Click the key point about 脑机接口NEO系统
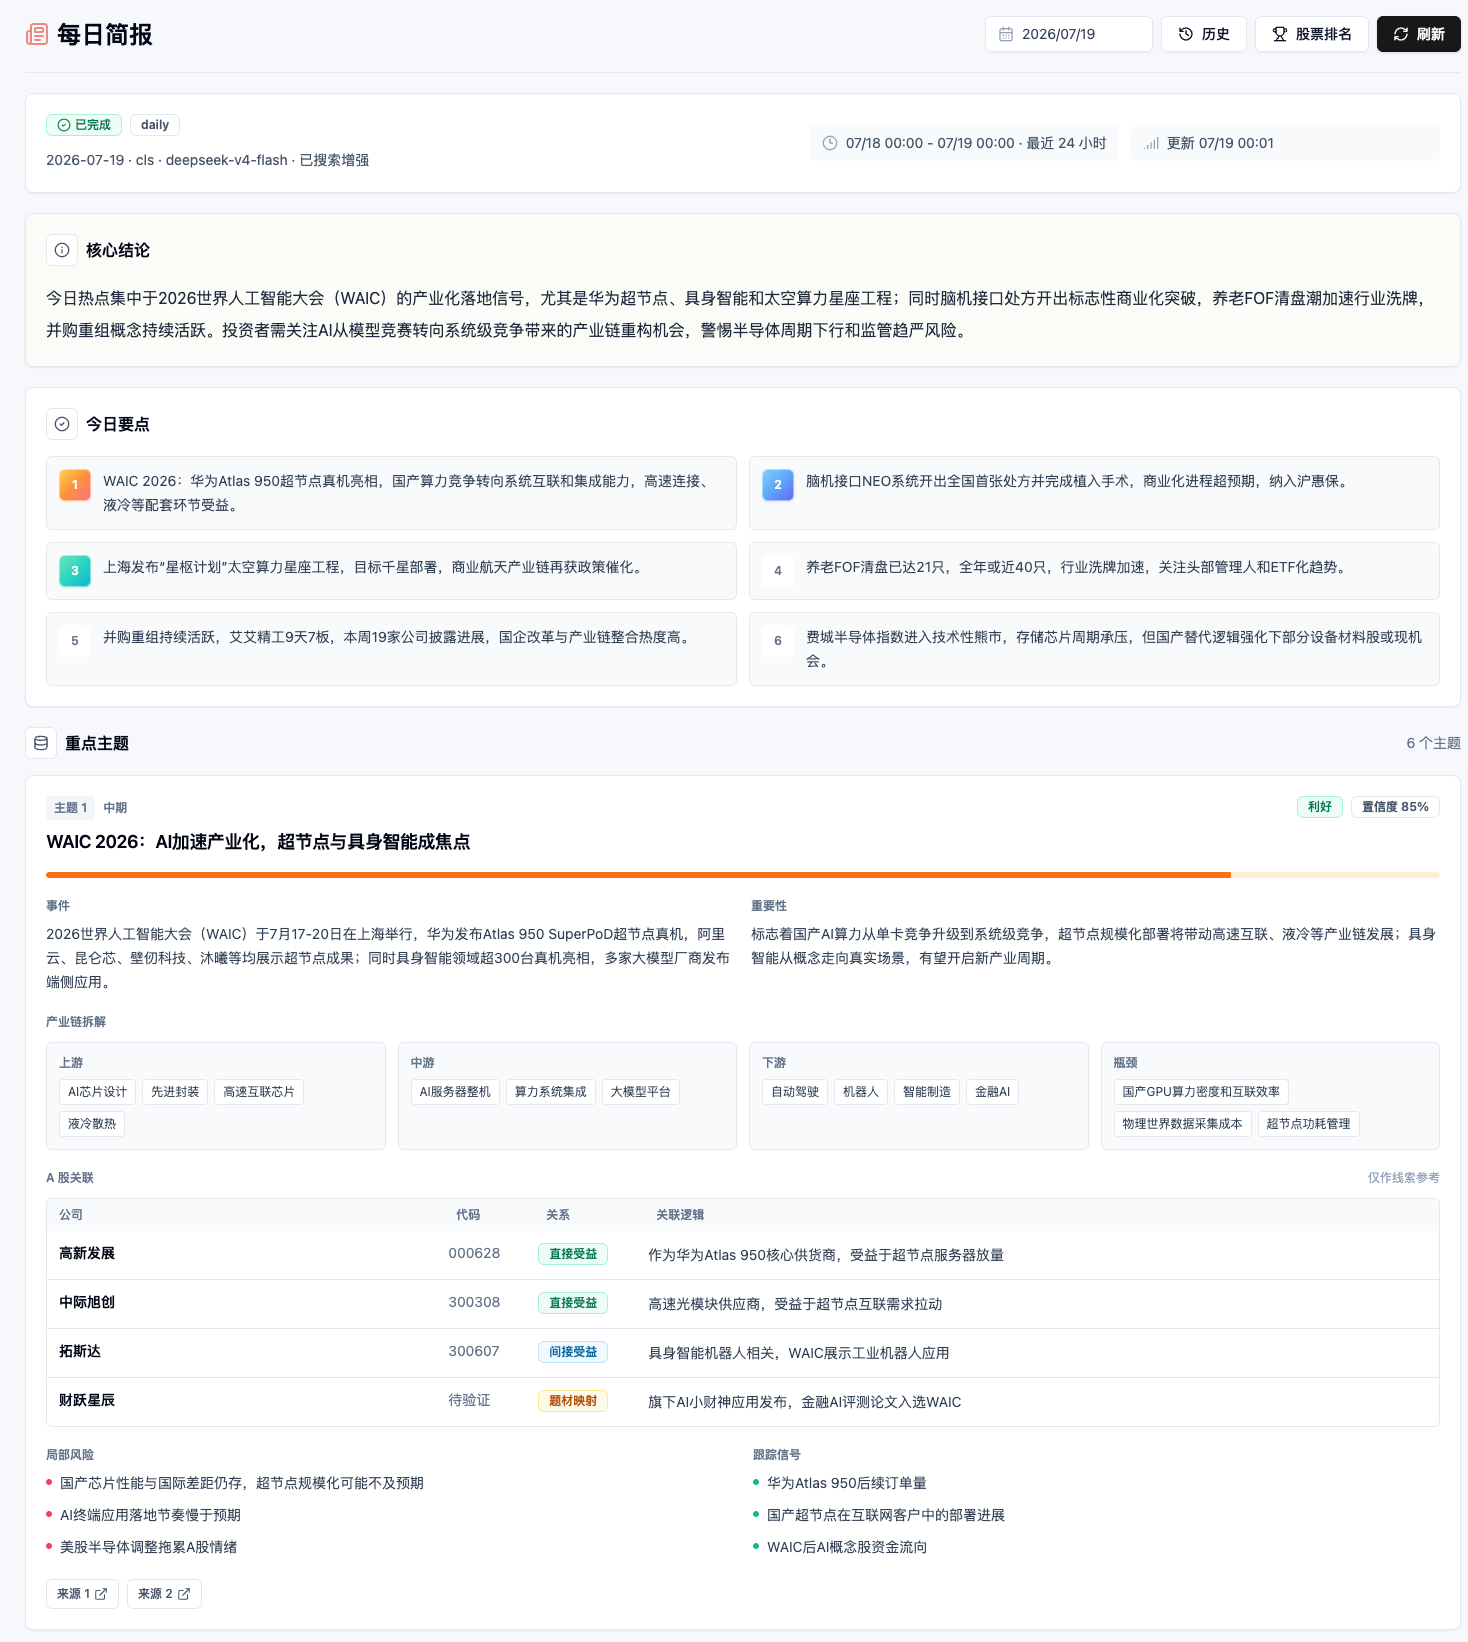 point(1094,493)
